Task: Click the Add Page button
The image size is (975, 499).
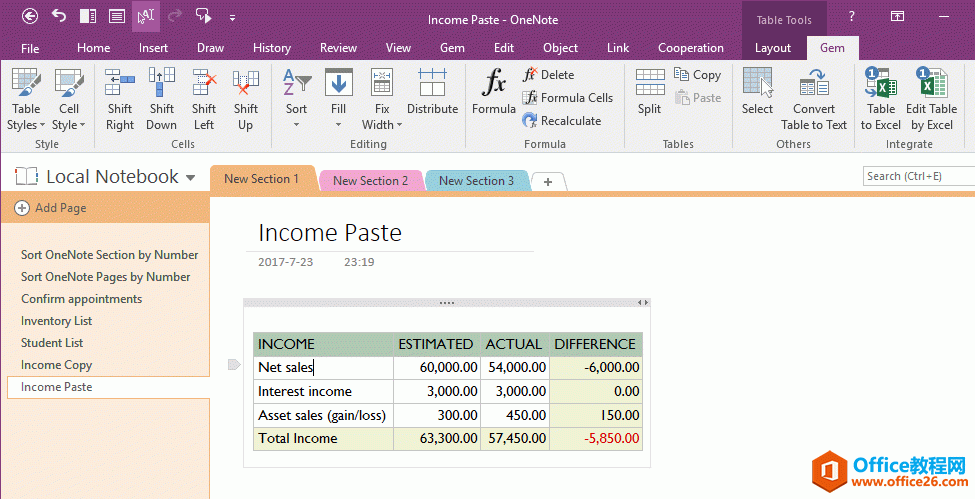Action: point(51,208)
